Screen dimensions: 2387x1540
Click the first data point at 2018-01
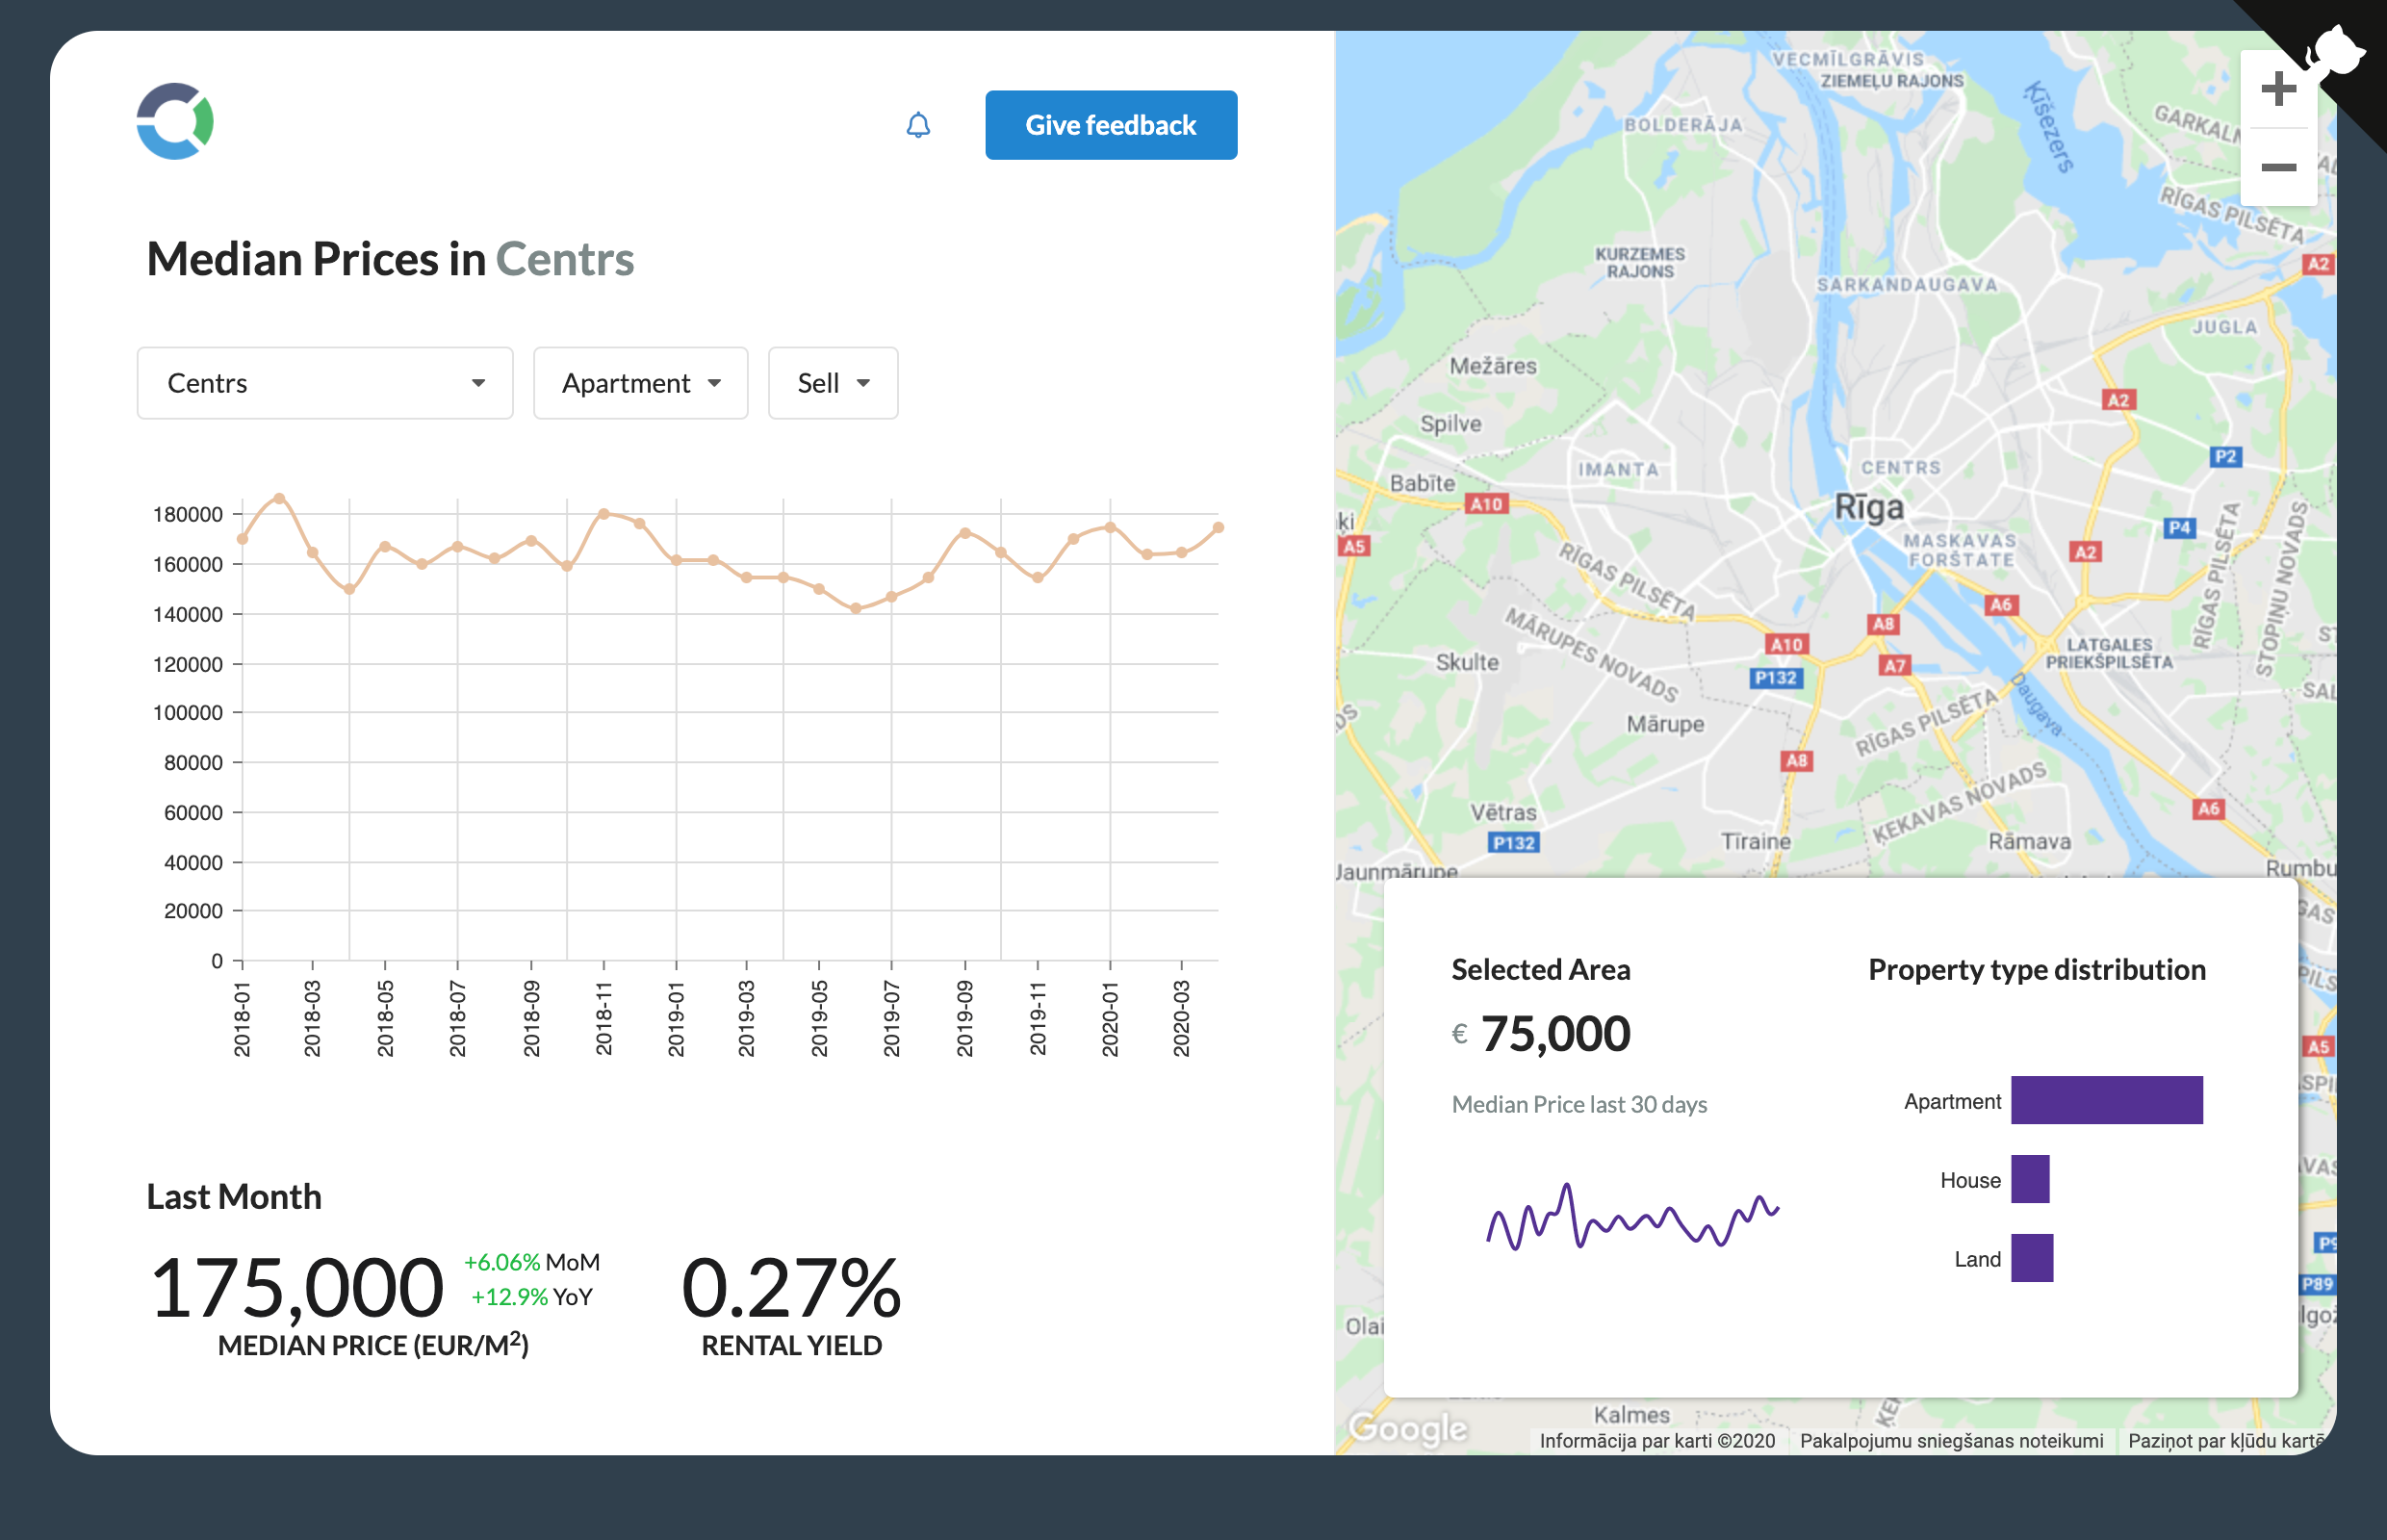(x=242, y=539)
